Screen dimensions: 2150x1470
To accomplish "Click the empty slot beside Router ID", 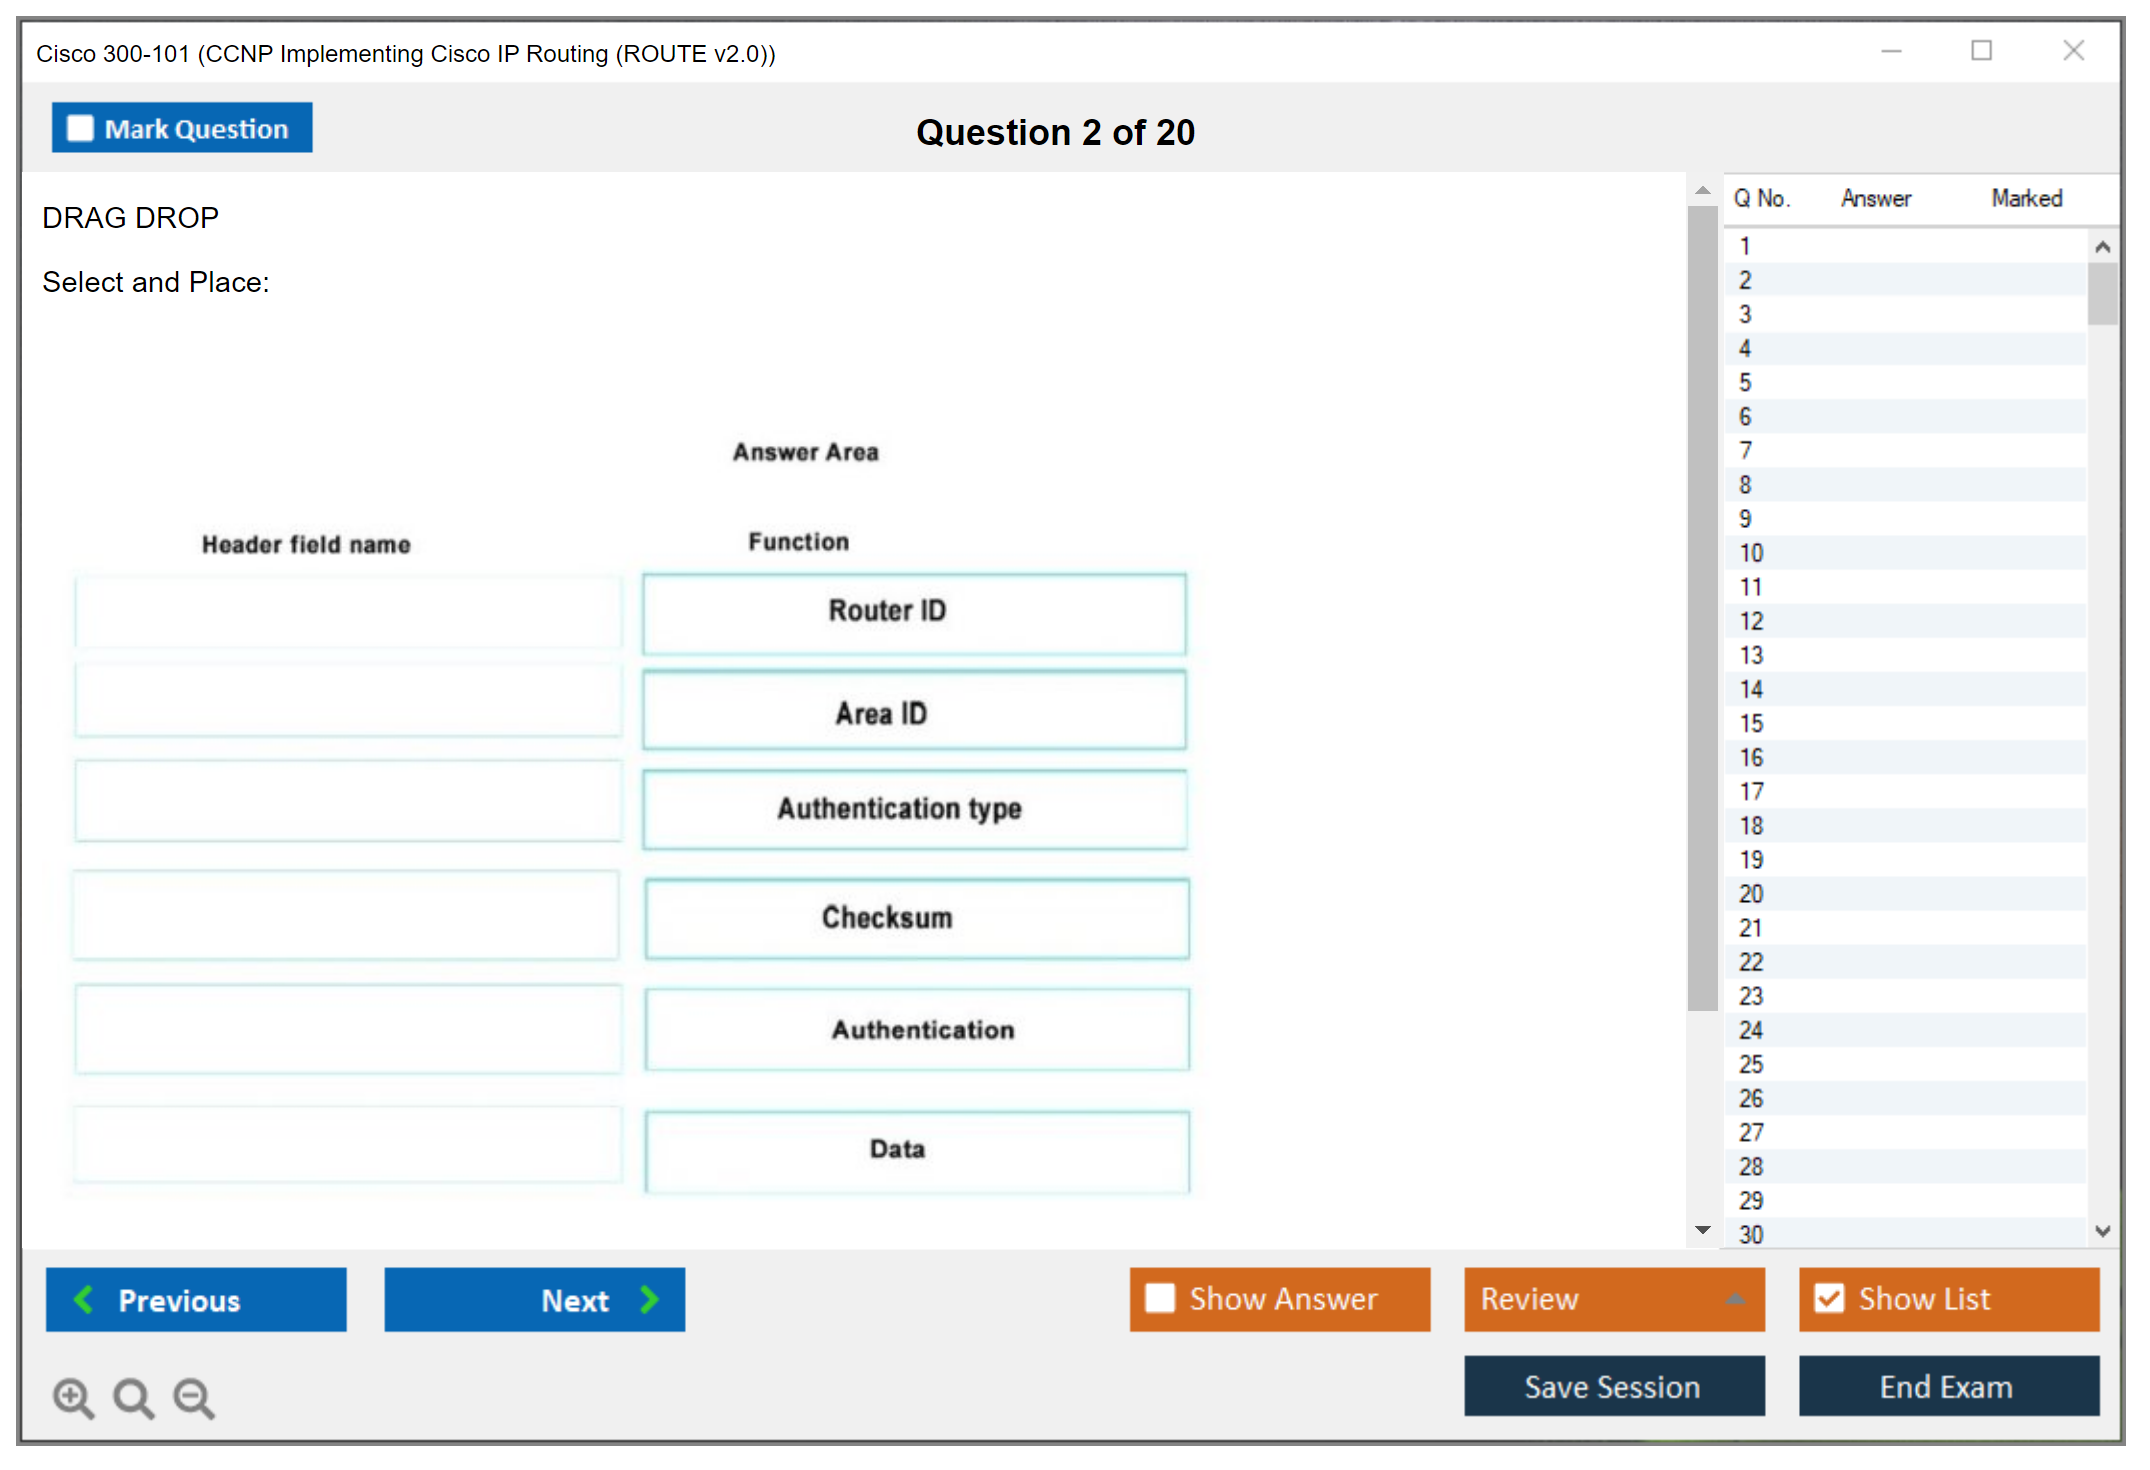I will (348, 612).
